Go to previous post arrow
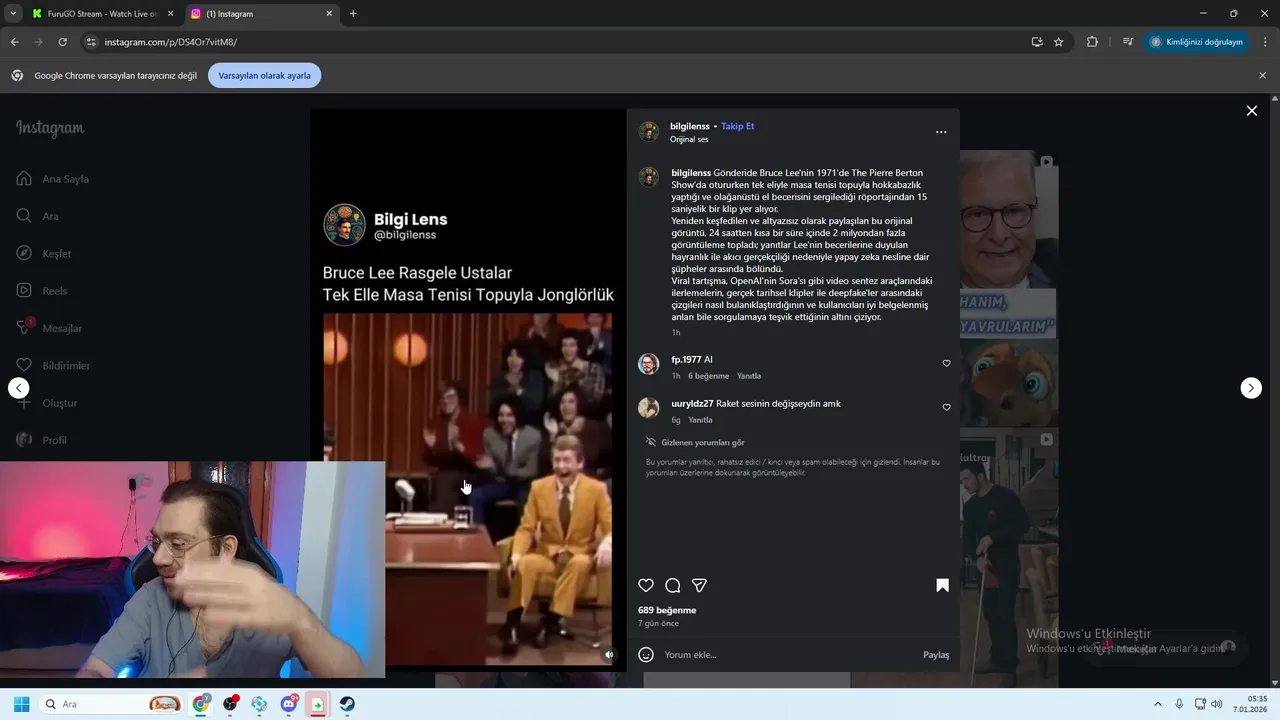Image resolution: width=1280 pixels, height=720 pixels. (19, 388)
